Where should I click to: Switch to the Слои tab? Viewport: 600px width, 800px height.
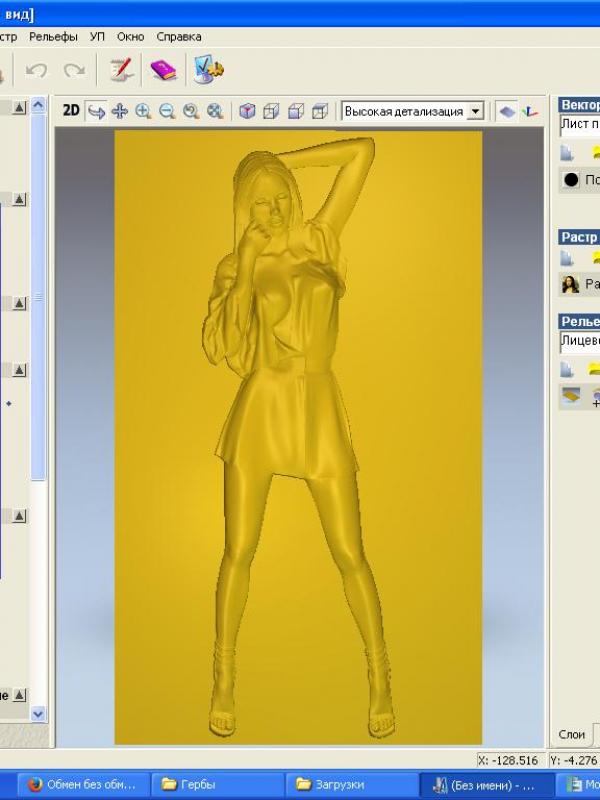[572, 734]
